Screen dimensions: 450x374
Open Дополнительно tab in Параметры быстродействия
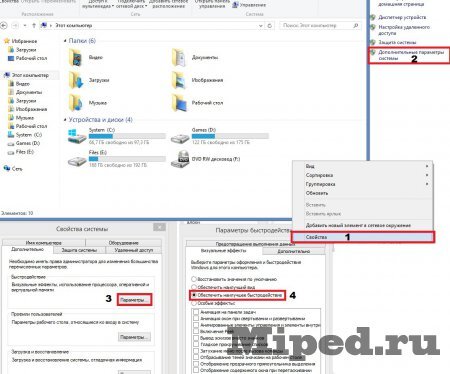(294, 251)
